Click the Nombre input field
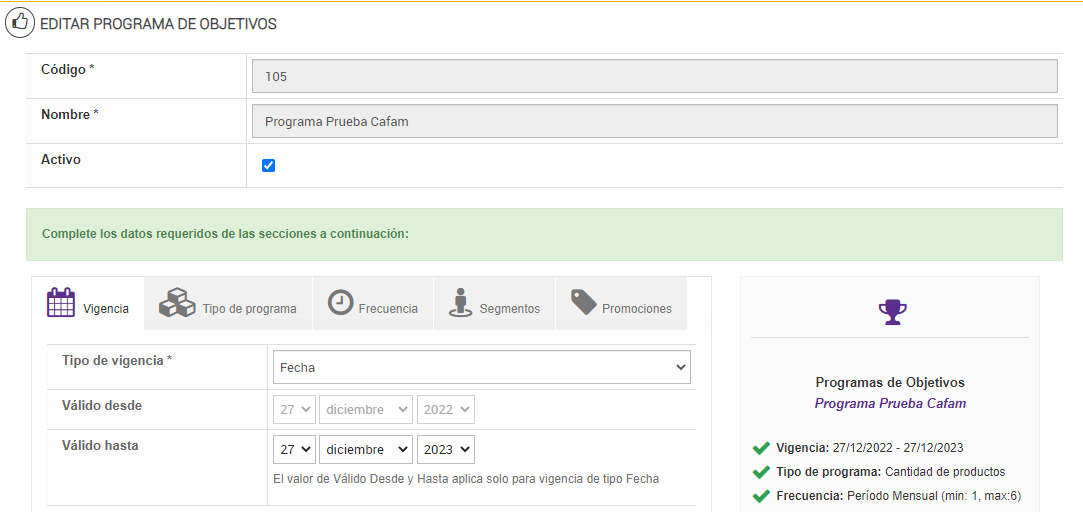 (x=654, y=122)
